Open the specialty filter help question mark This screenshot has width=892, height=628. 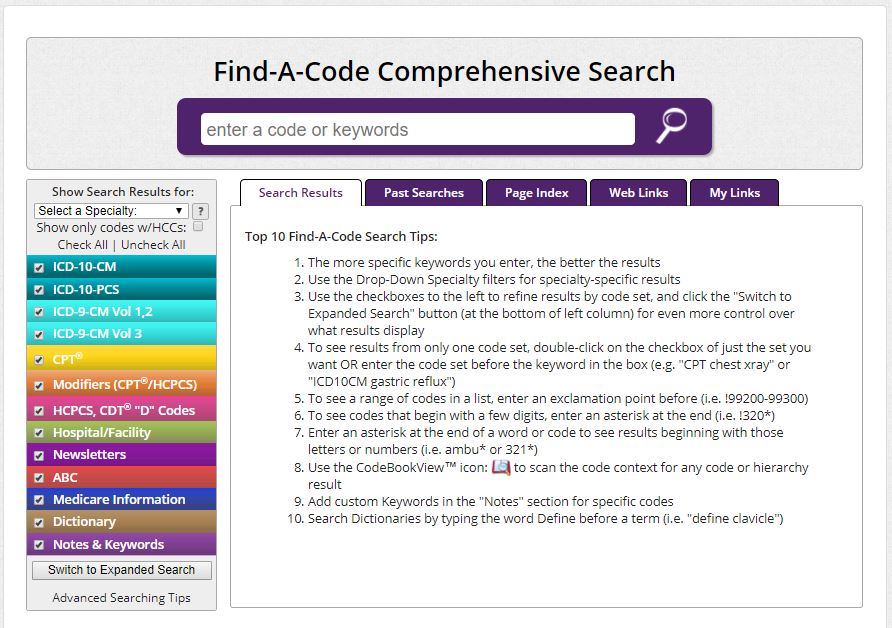(x=200, y=211)
